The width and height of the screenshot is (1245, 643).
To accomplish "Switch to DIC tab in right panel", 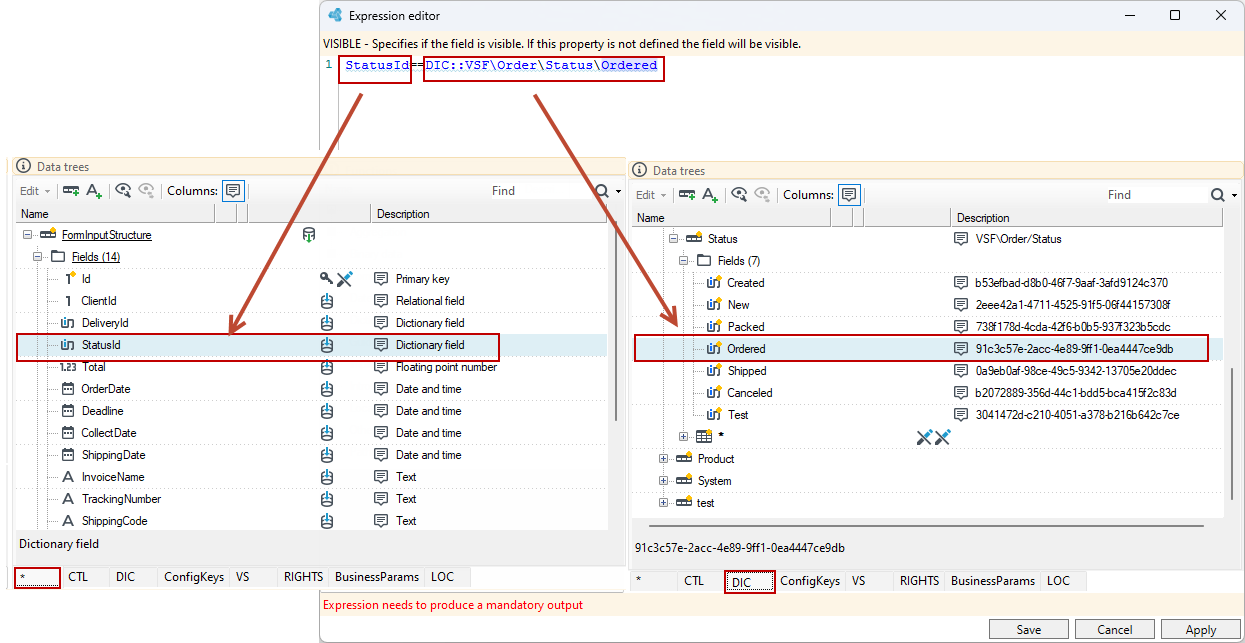I will [x=750, y=582].
